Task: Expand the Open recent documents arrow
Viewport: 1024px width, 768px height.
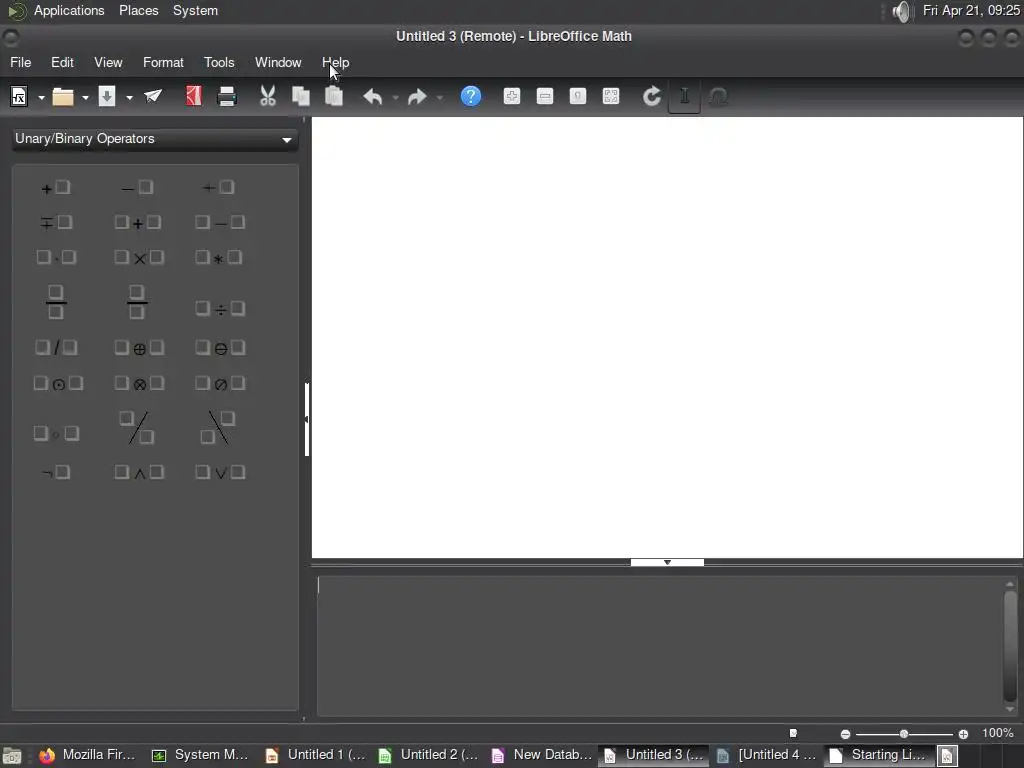Action: pyautogui.click(x=85, y=97)
